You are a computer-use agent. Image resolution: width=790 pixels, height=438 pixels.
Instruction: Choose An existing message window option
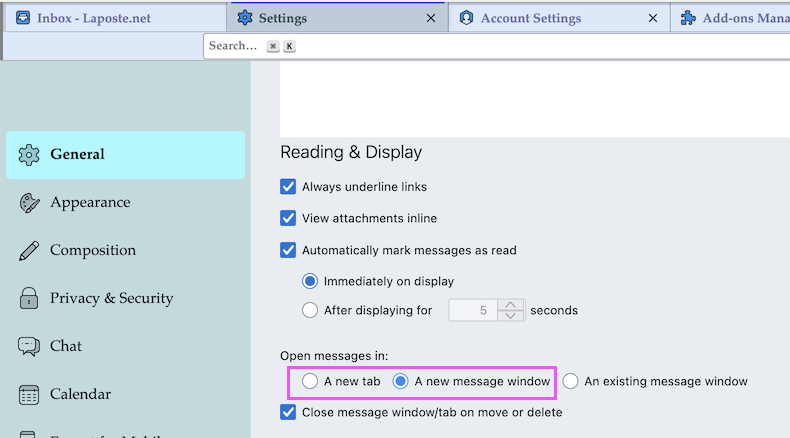tap(570, 381)
